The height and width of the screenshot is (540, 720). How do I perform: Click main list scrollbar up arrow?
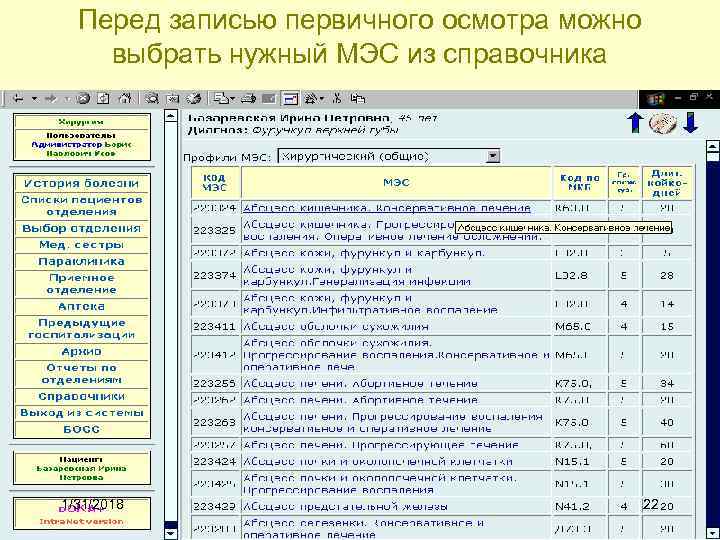coord(712,146)
